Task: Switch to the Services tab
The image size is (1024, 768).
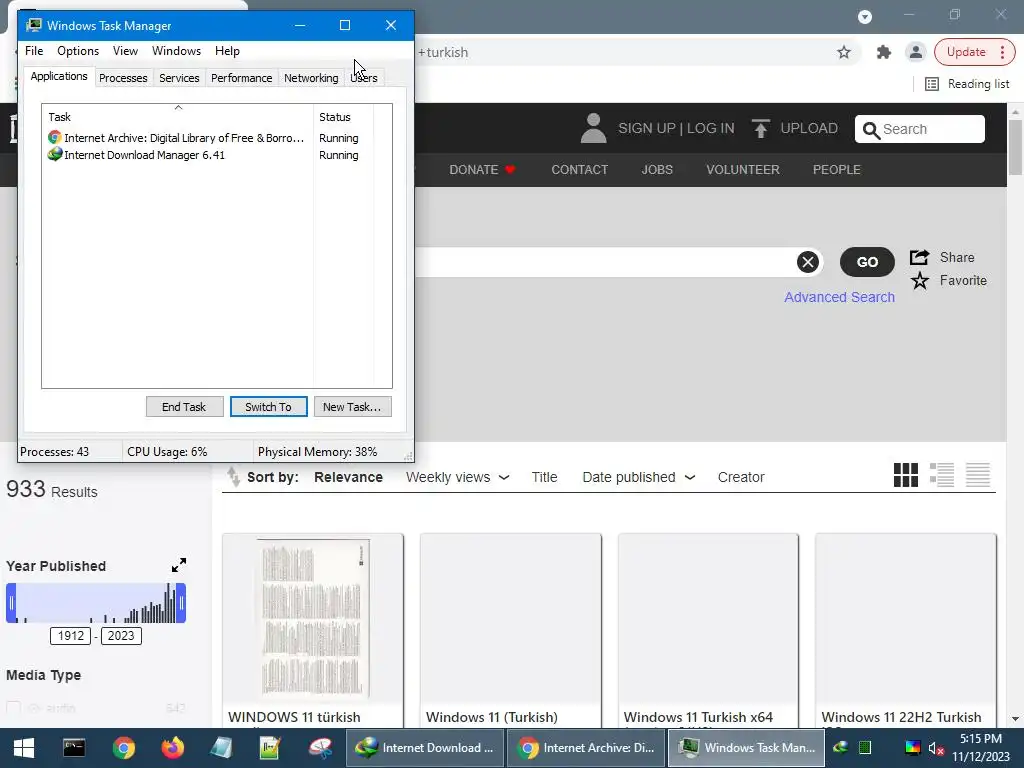Action: point(179,78)
